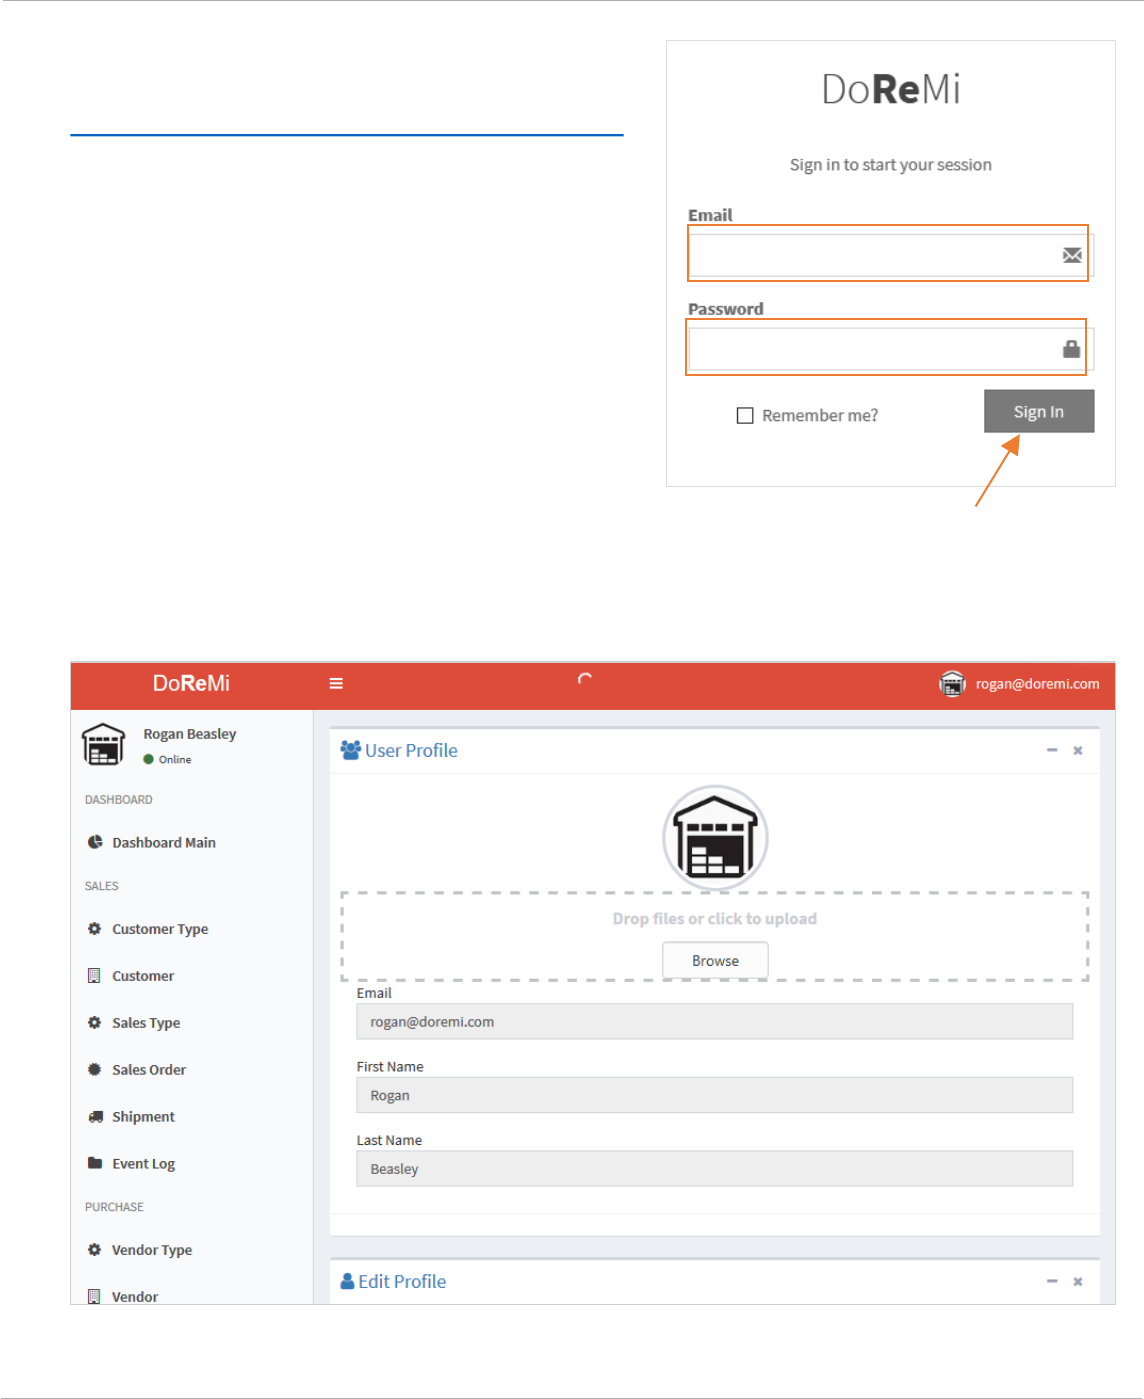The image size is (1144, 1399).
Task: Click the warehouse avatar beside rogan@doremi.com
Action: (x=952, y=684)
